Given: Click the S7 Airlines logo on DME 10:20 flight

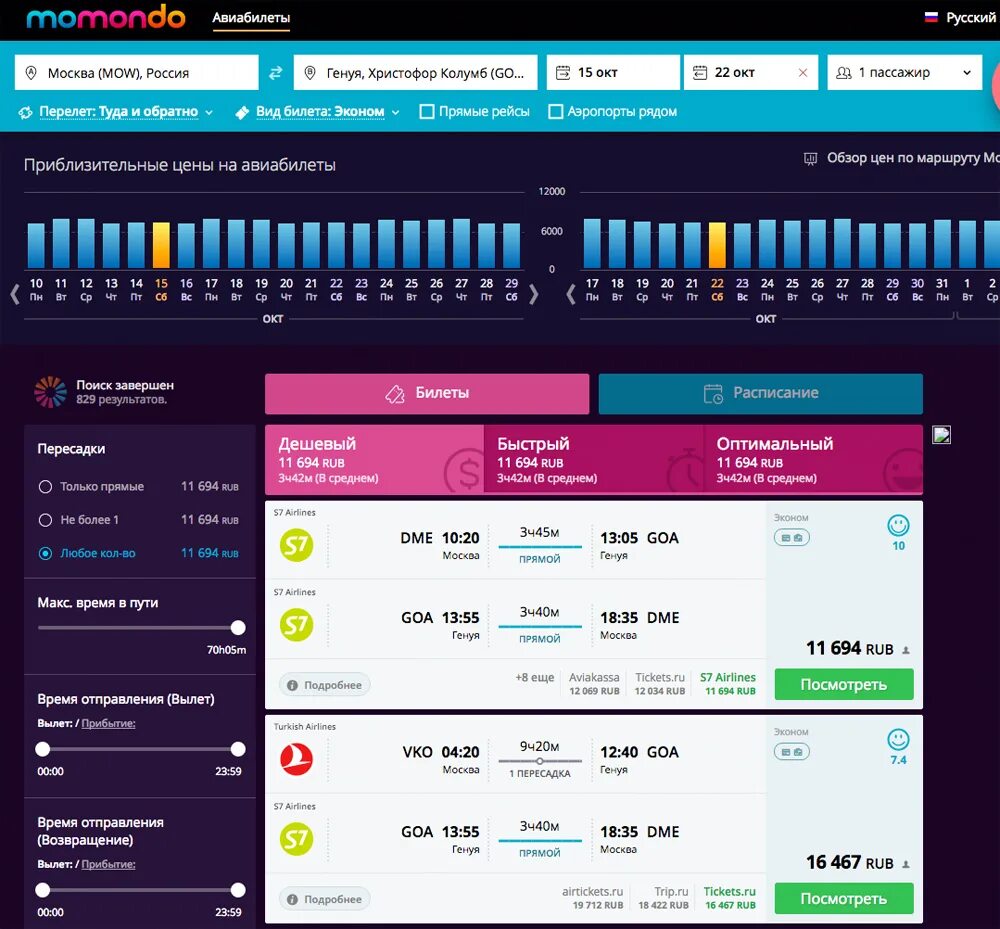Looking at the screenshot, I should tap(297, 546).
